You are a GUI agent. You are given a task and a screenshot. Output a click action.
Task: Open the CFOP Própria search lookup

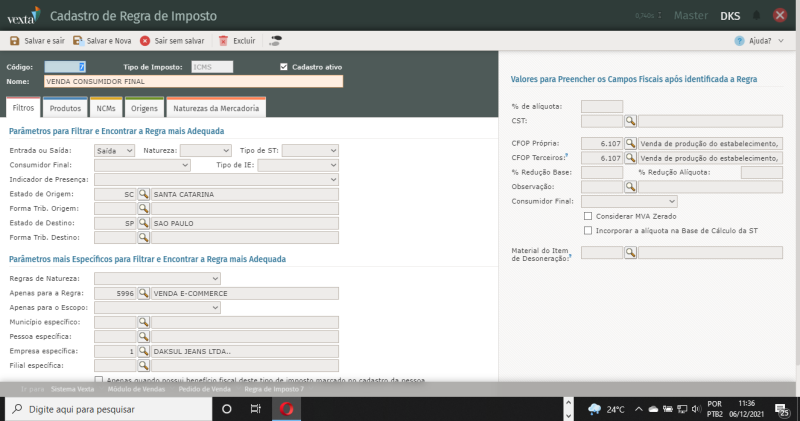point(631,144)
